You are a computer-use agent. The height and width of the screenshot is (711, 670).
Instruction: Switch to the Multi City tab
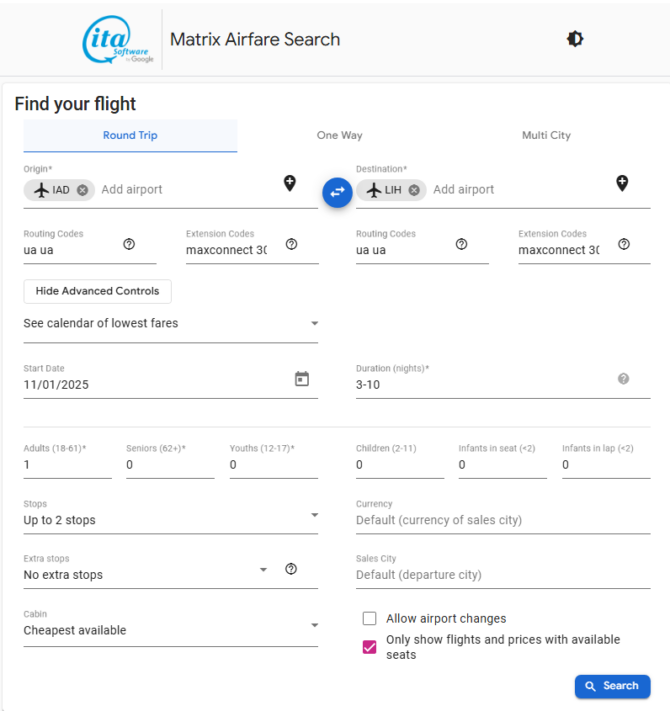546,135
